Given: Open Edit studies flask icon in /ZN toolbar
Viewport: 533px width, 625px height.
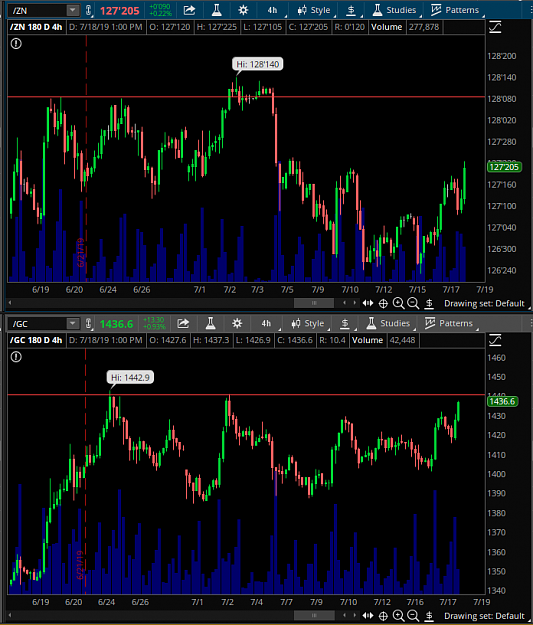Looking at the screenshot, I should coord(216,10).
